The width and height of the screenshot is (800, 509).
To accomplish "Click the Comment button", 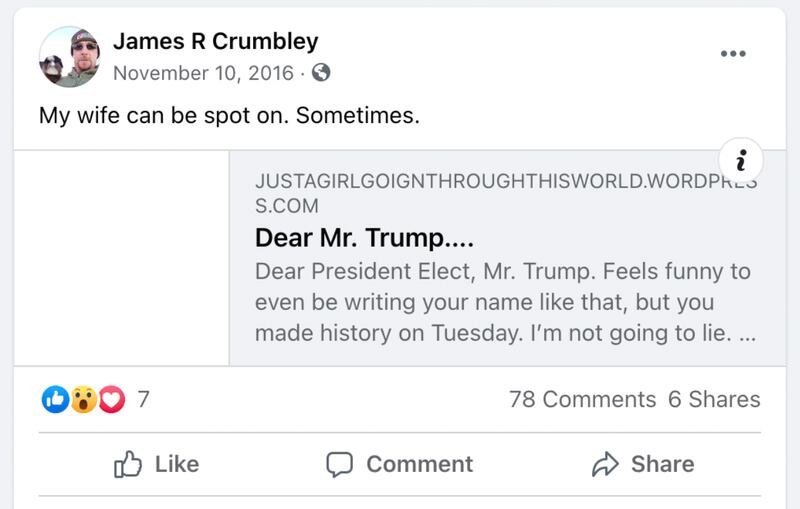I will (x=400, y=464).
